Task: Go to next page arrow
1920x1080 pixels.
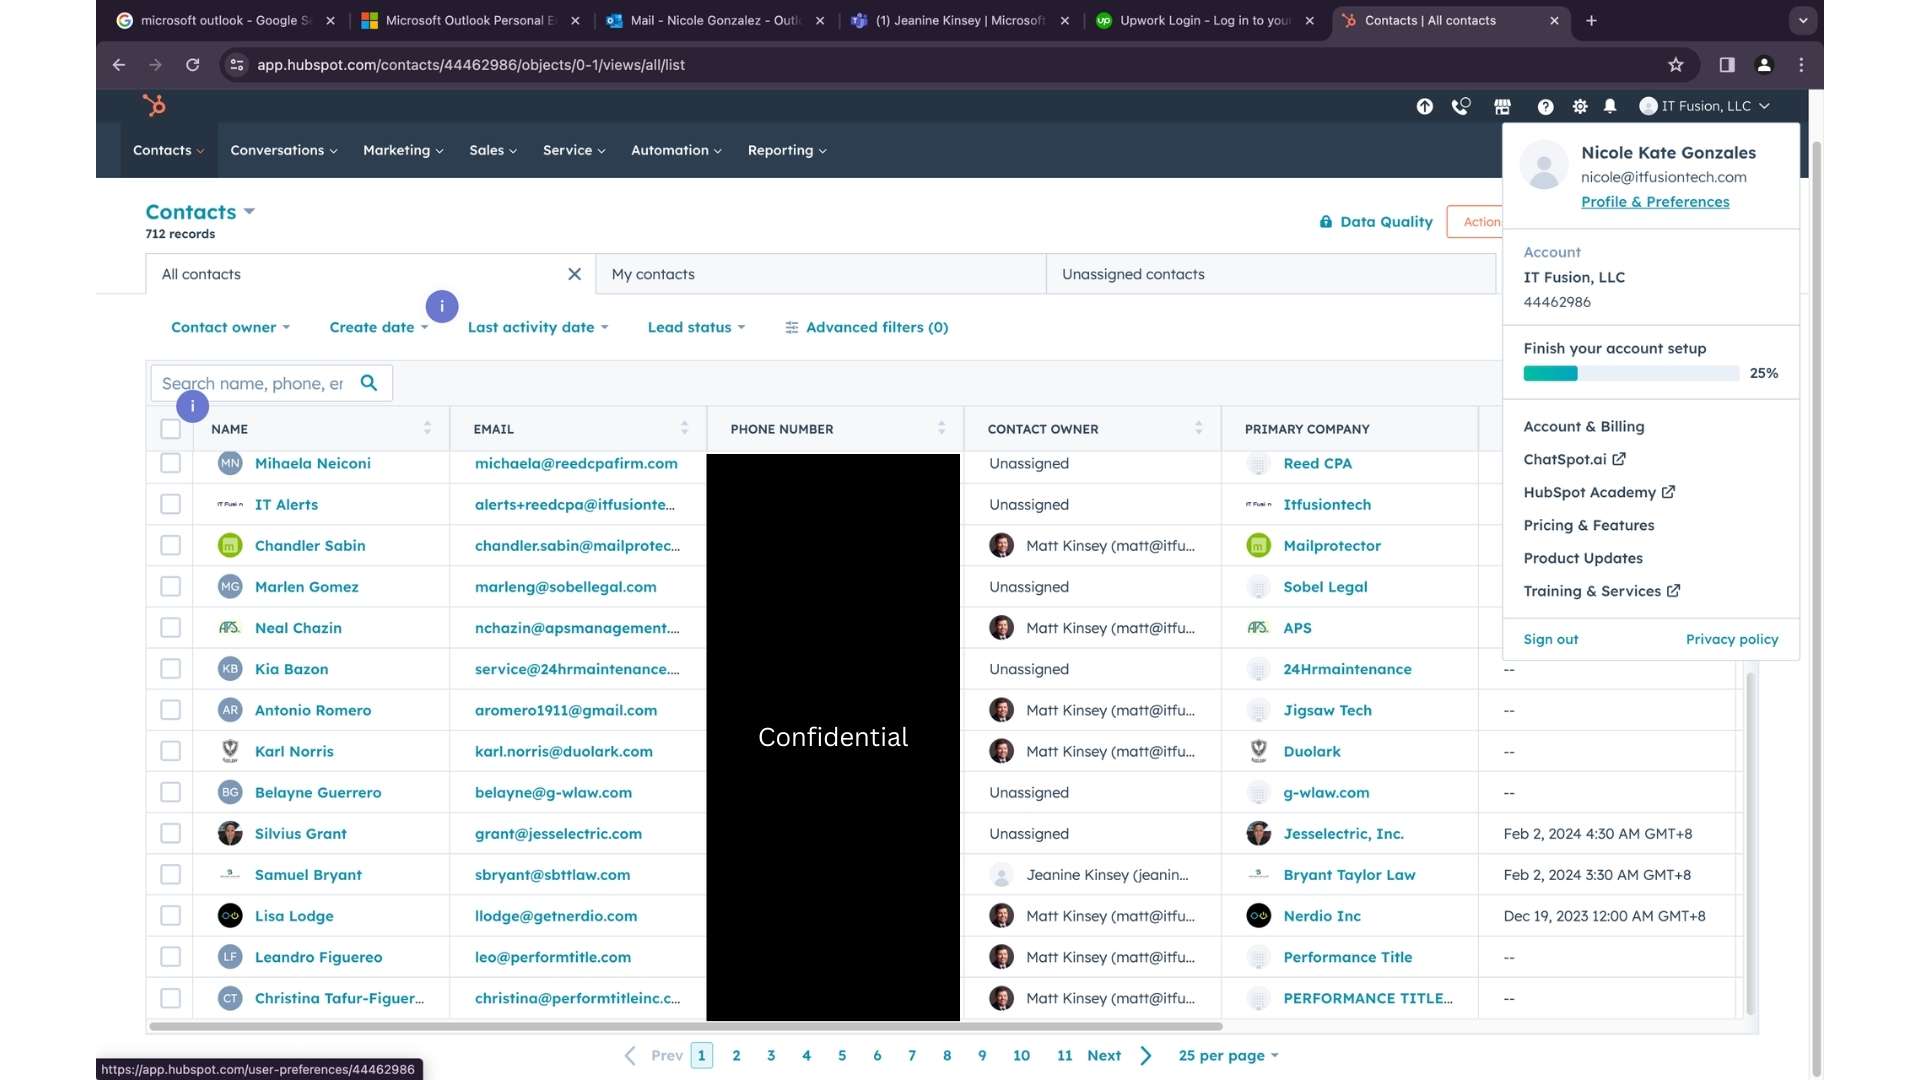Action: coord(1146,1055)
